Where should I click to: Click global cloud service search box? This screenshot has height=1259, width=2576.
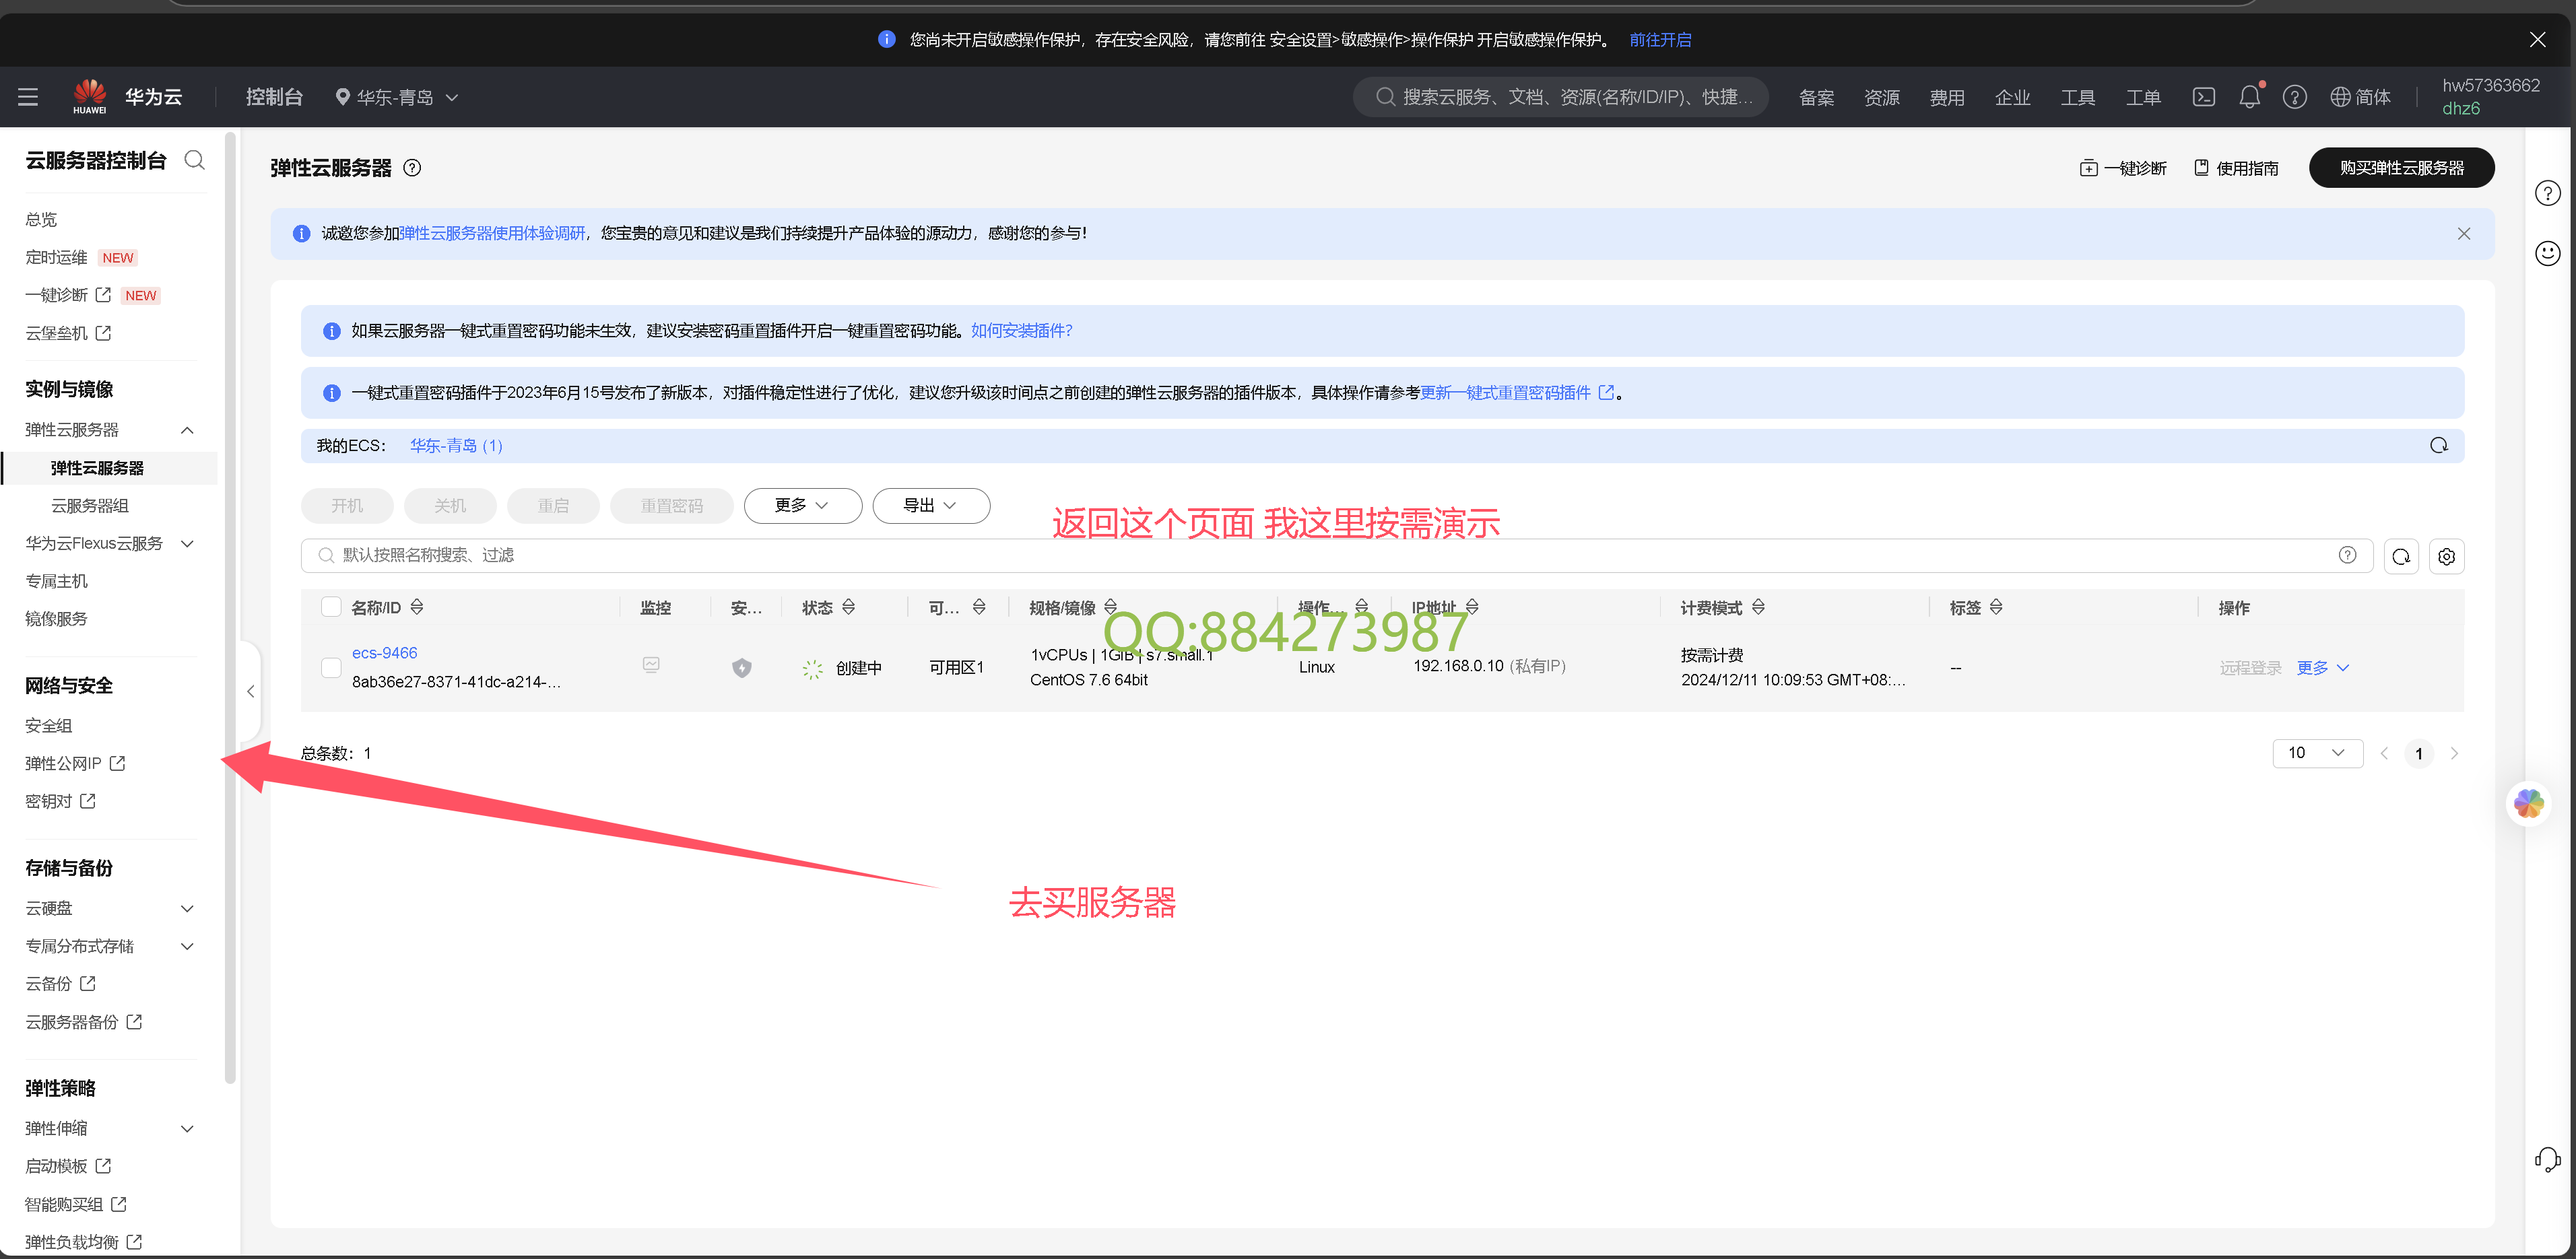1560,97
